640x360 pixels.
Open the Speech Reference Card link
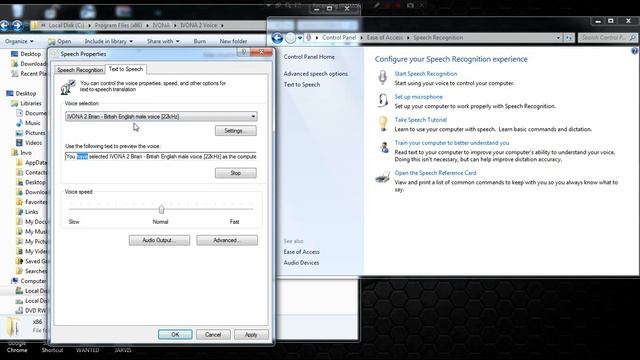435,173
